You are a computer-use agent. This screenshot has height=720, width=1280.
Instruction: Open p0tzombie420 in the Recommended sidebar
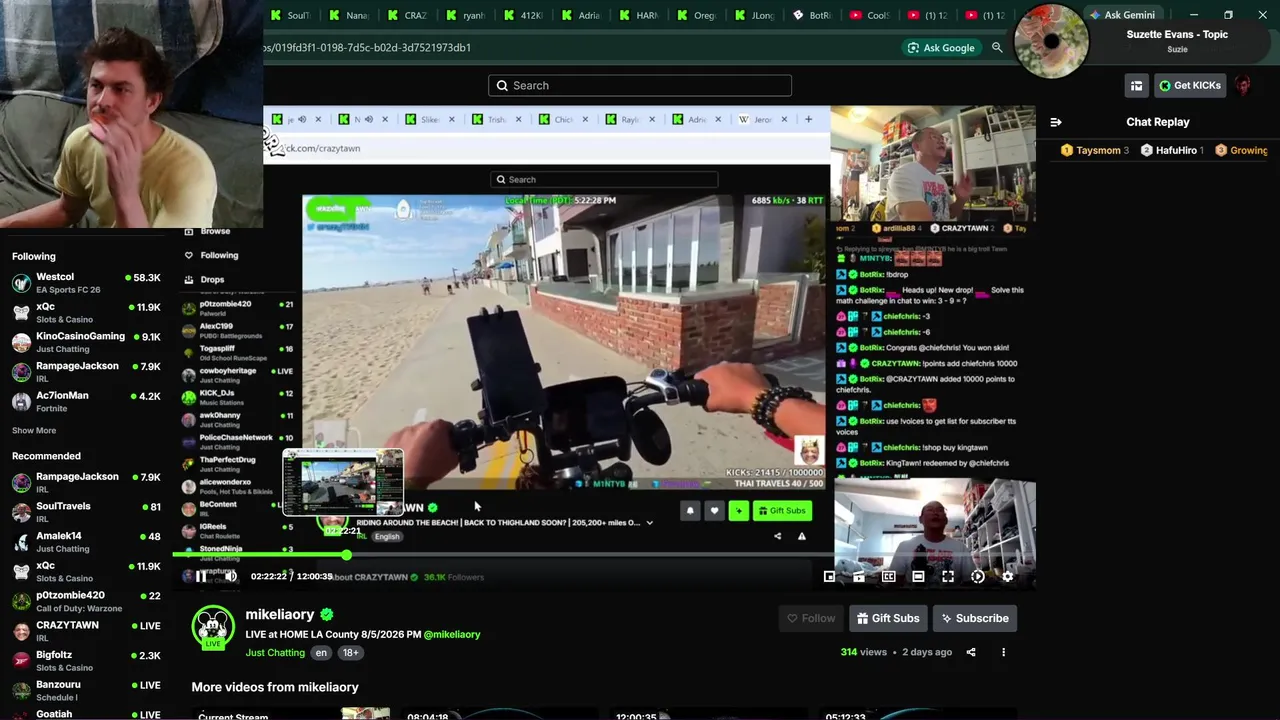pos(86,601)
